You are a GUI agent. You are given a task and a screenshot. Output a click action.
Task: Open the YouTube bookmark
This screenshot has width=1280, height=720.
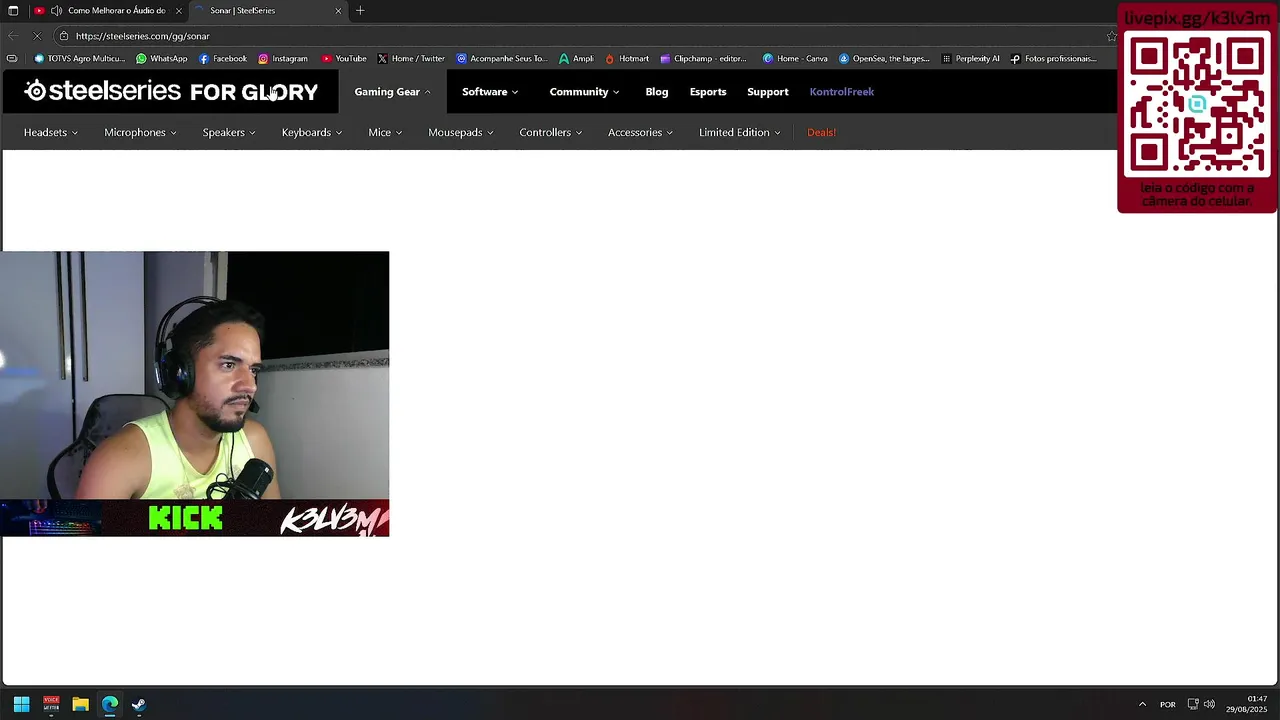click(344, 58)
